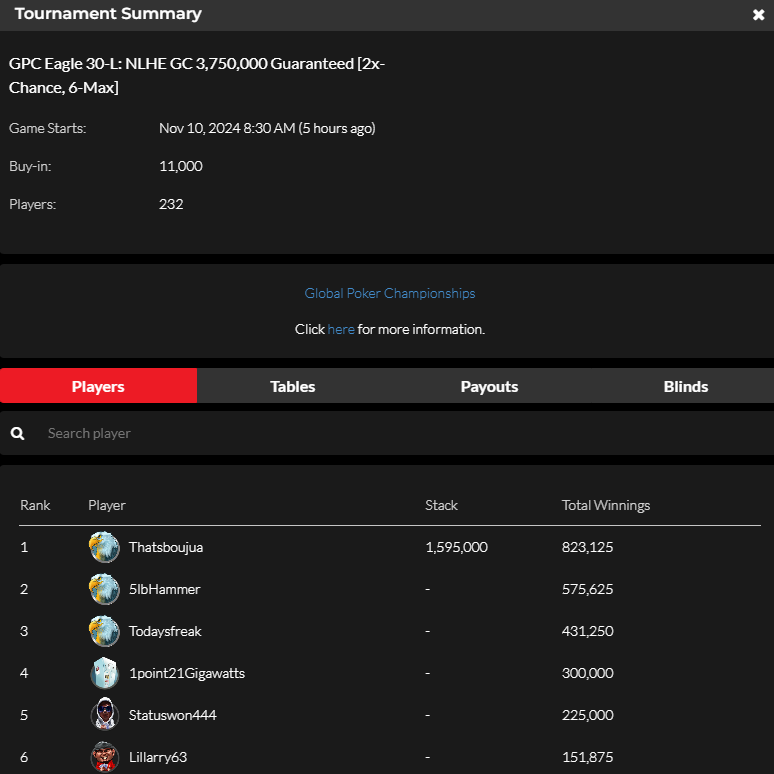The image size is (774, 774).
Task: Click the winnings value 431,250
Action: coord(587,631)
